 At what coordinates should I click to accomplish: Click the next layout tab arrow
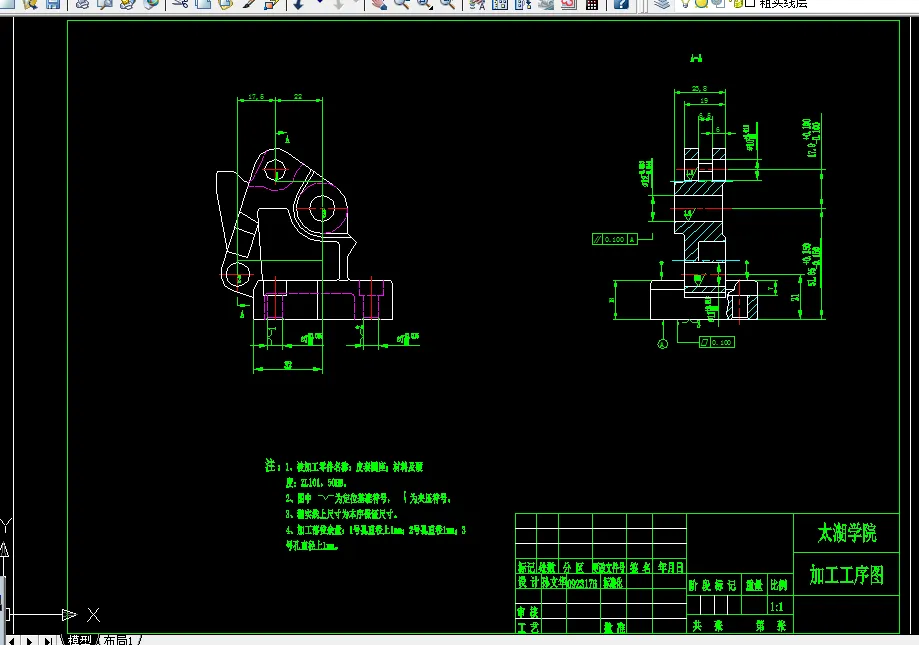coord(29,641)
